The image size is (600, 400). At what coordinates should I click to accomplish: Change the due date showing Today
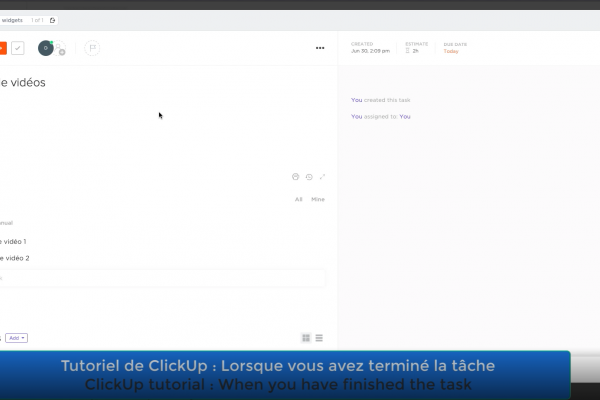click(453, 50)
